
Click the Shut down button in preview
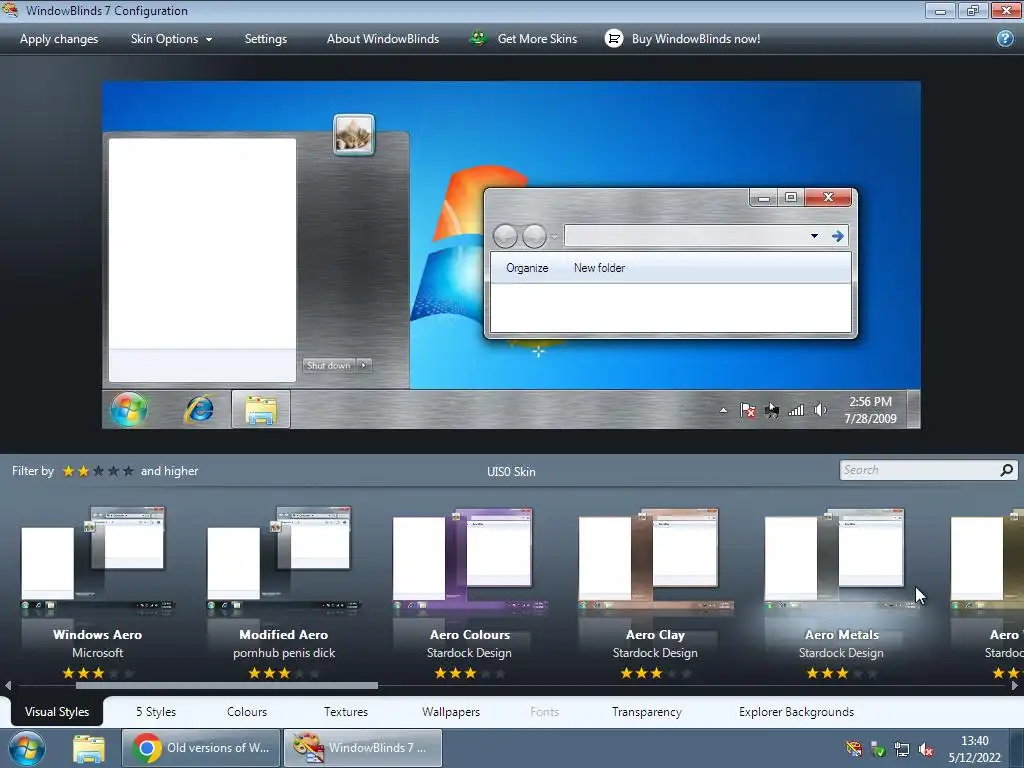click(328, 365)
